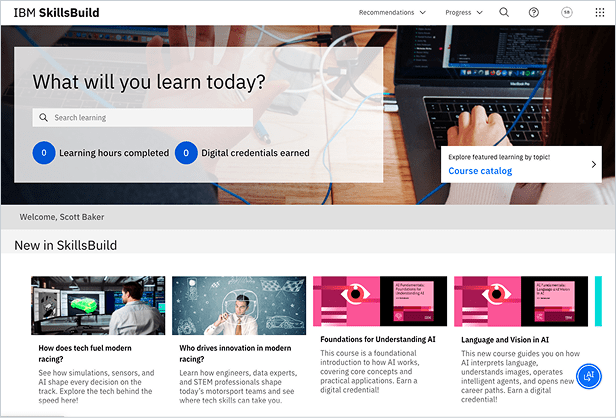Open the help question mark icon
Viewport: 616px width, 418px height.
(534, 13)
